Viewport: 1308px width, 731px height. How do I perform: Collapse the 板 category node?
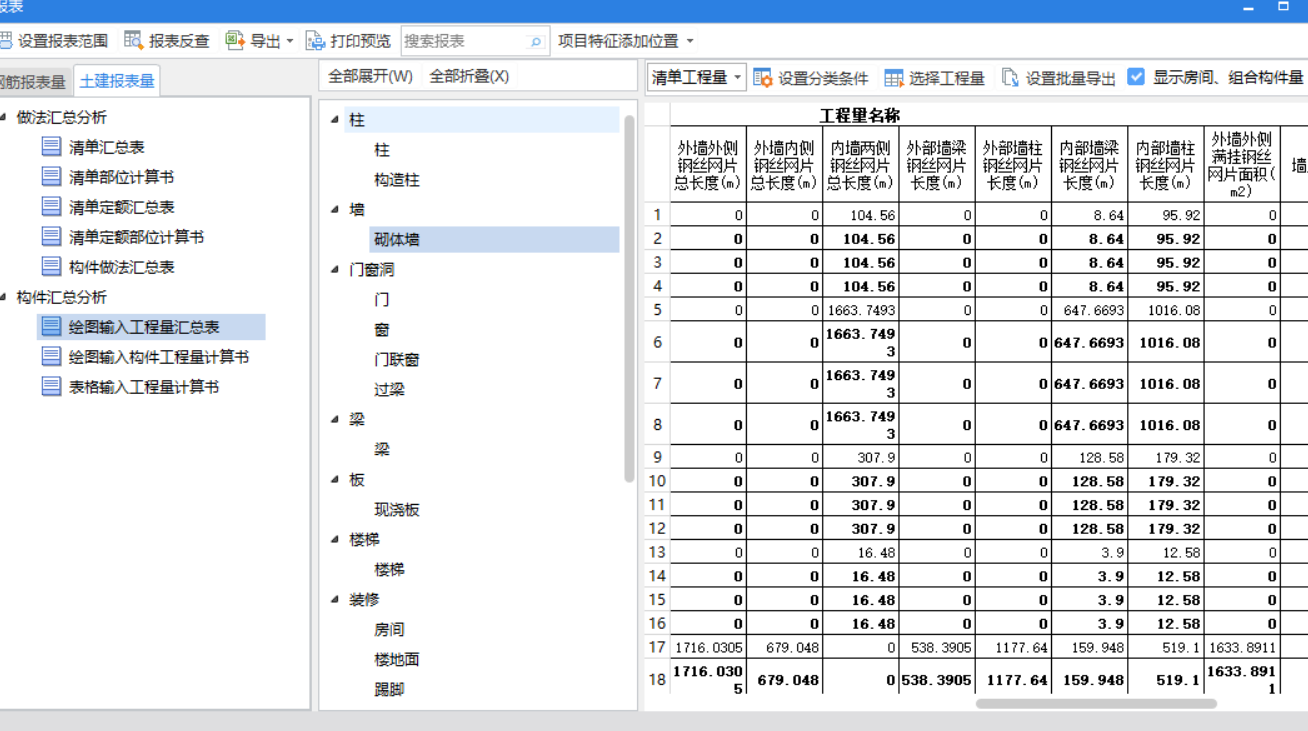(335, 480)
